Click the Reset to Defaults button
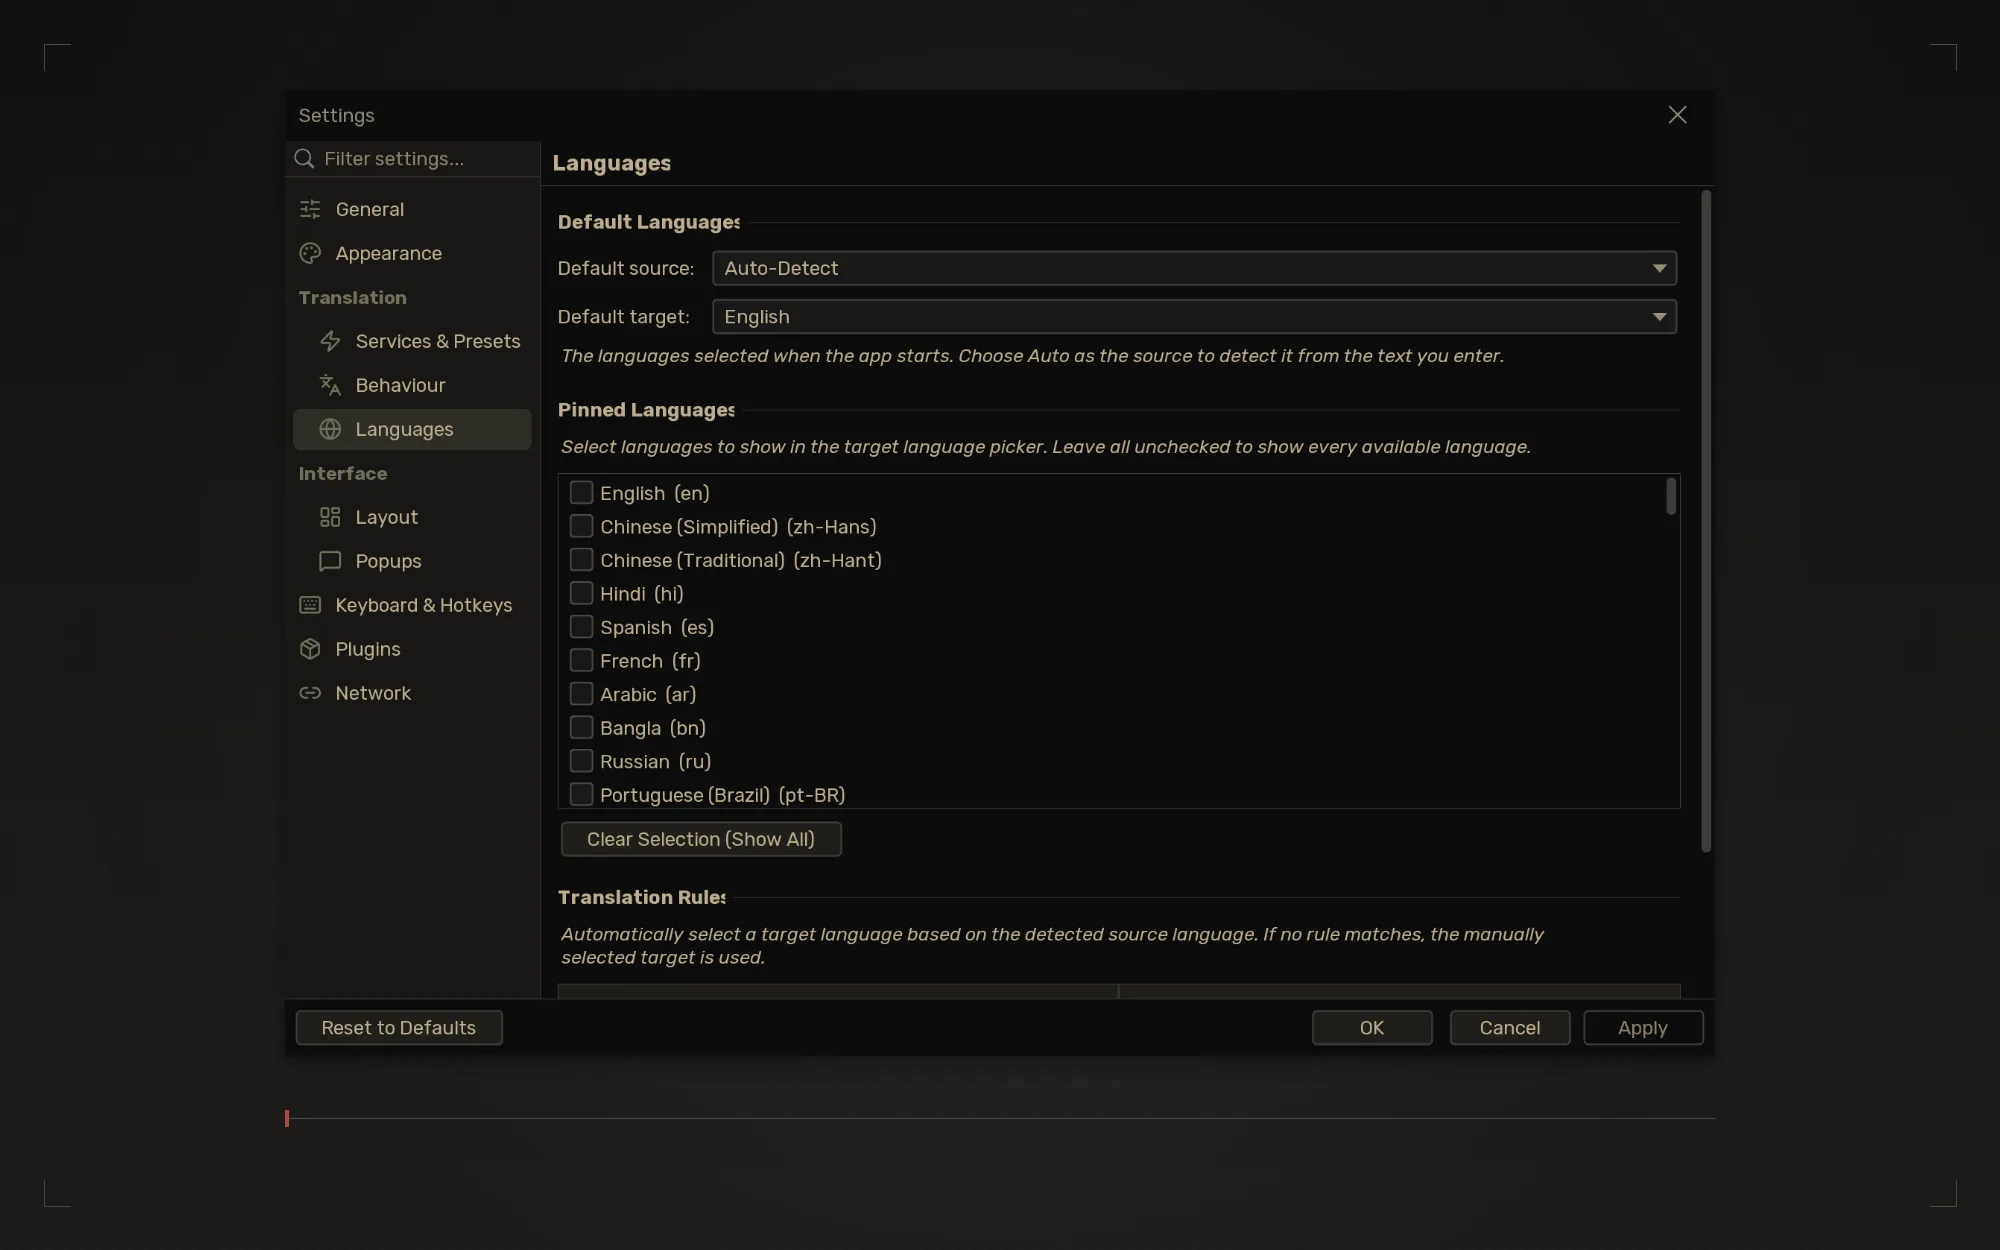2000x1250 pixels. (x=399, y=1028)
